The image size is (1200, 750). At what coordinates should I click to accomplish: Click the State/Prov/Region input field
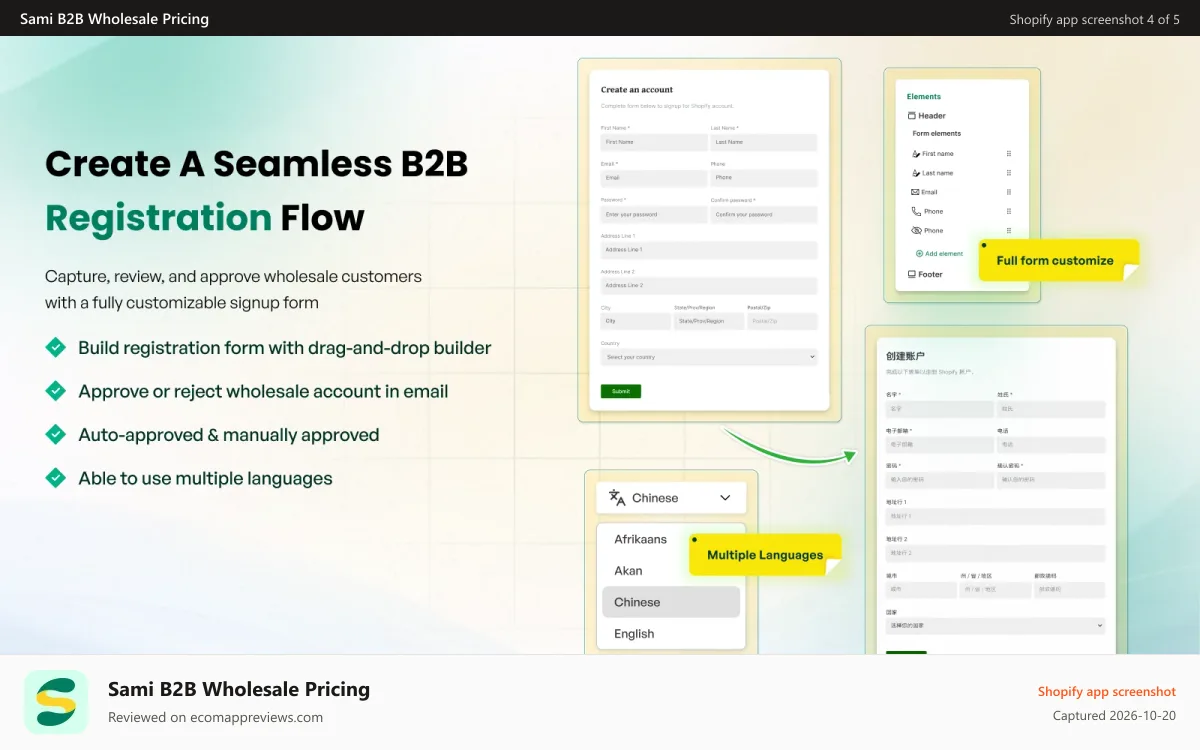709,321
